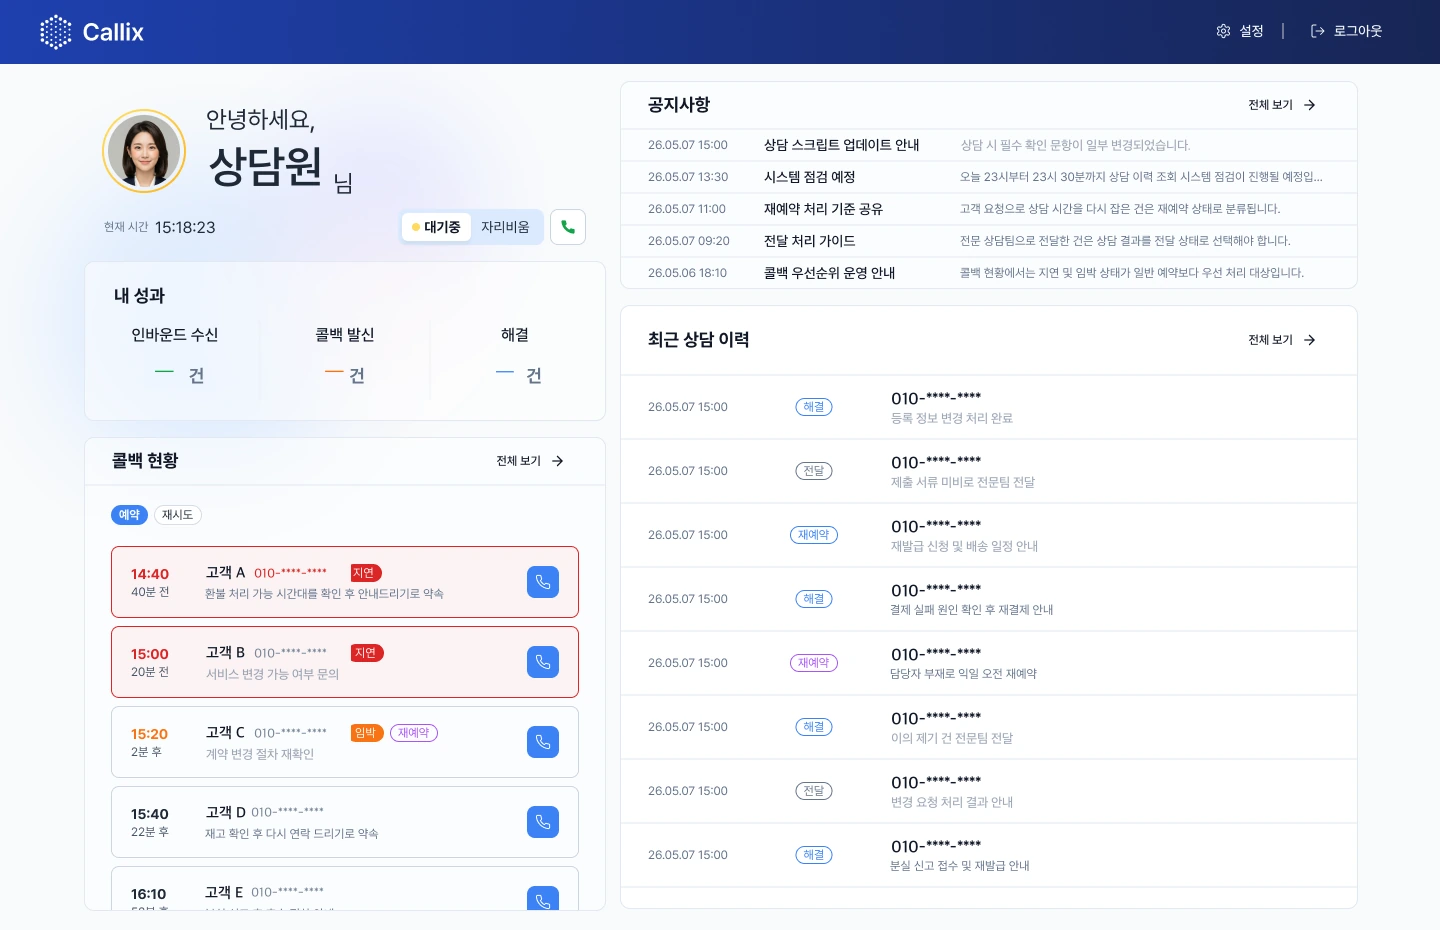Select history entry 제출 서류 미비로 전문팀 전달

tap(989, 471)
